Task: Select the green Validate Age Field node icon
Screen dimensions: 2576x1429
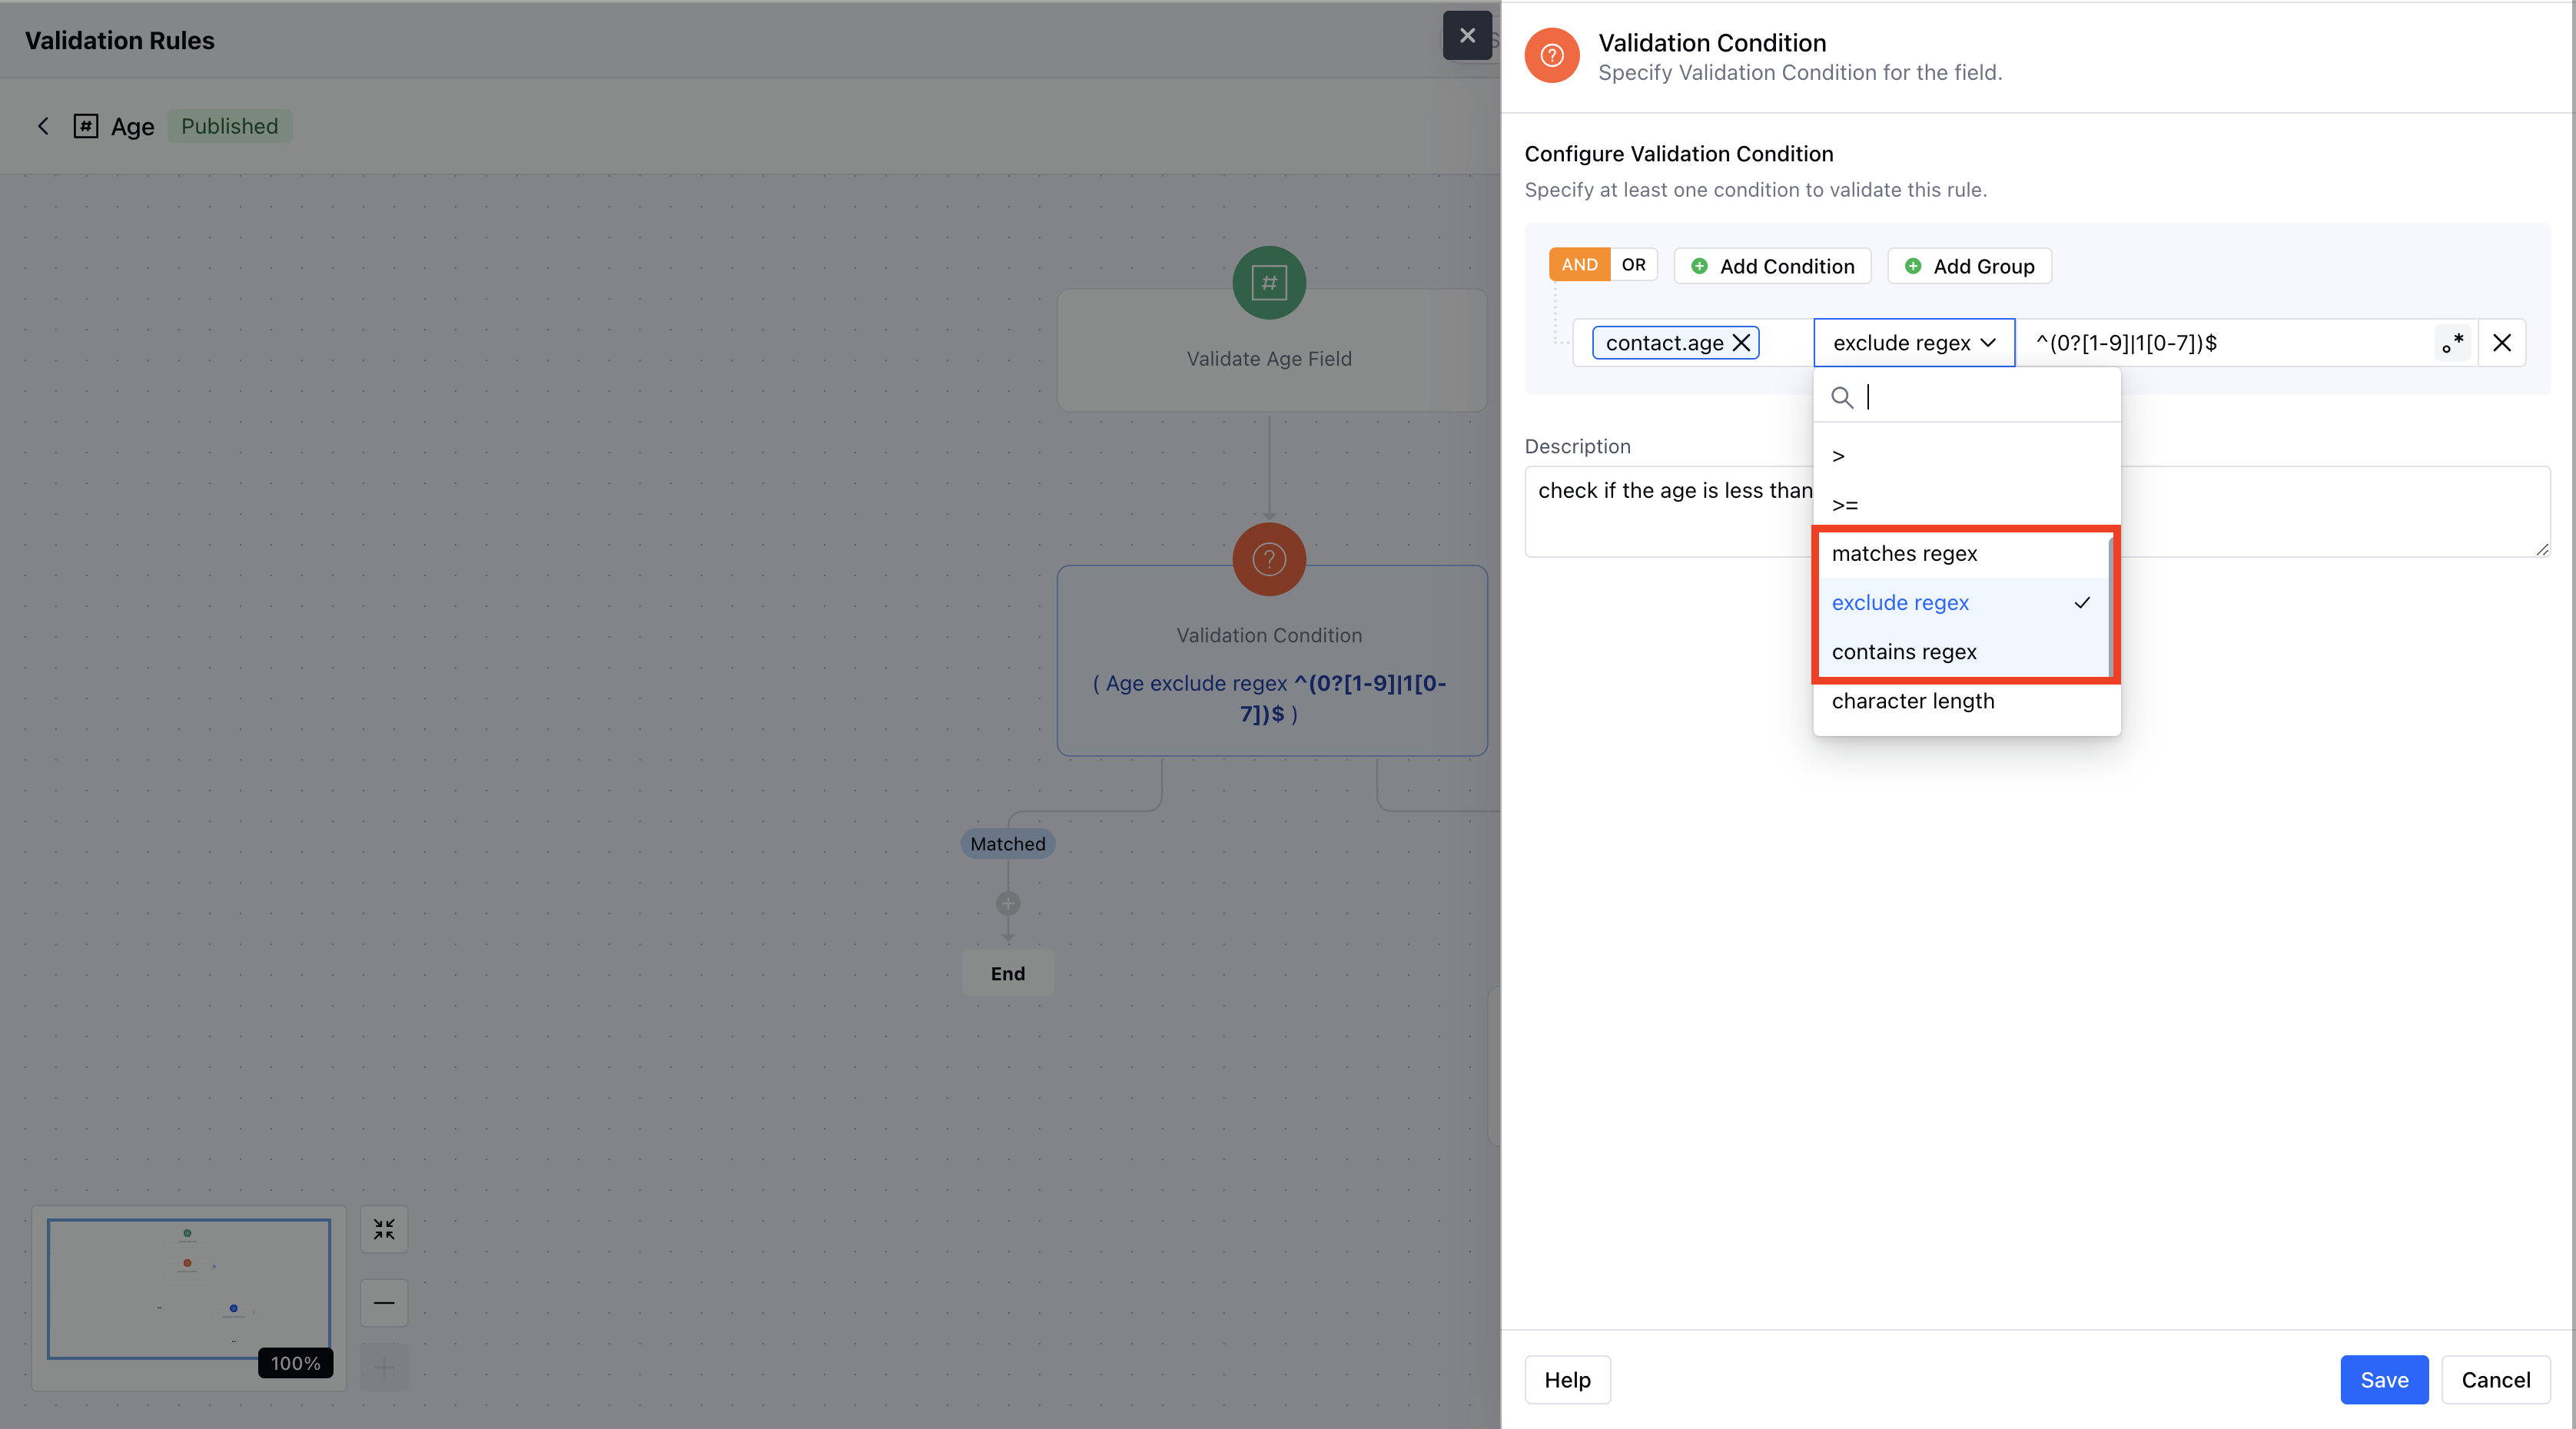Action: tap(1269, 283)
